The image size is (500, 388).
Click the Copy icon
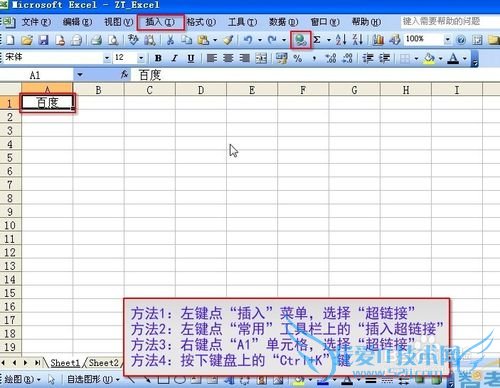(186, 40)
